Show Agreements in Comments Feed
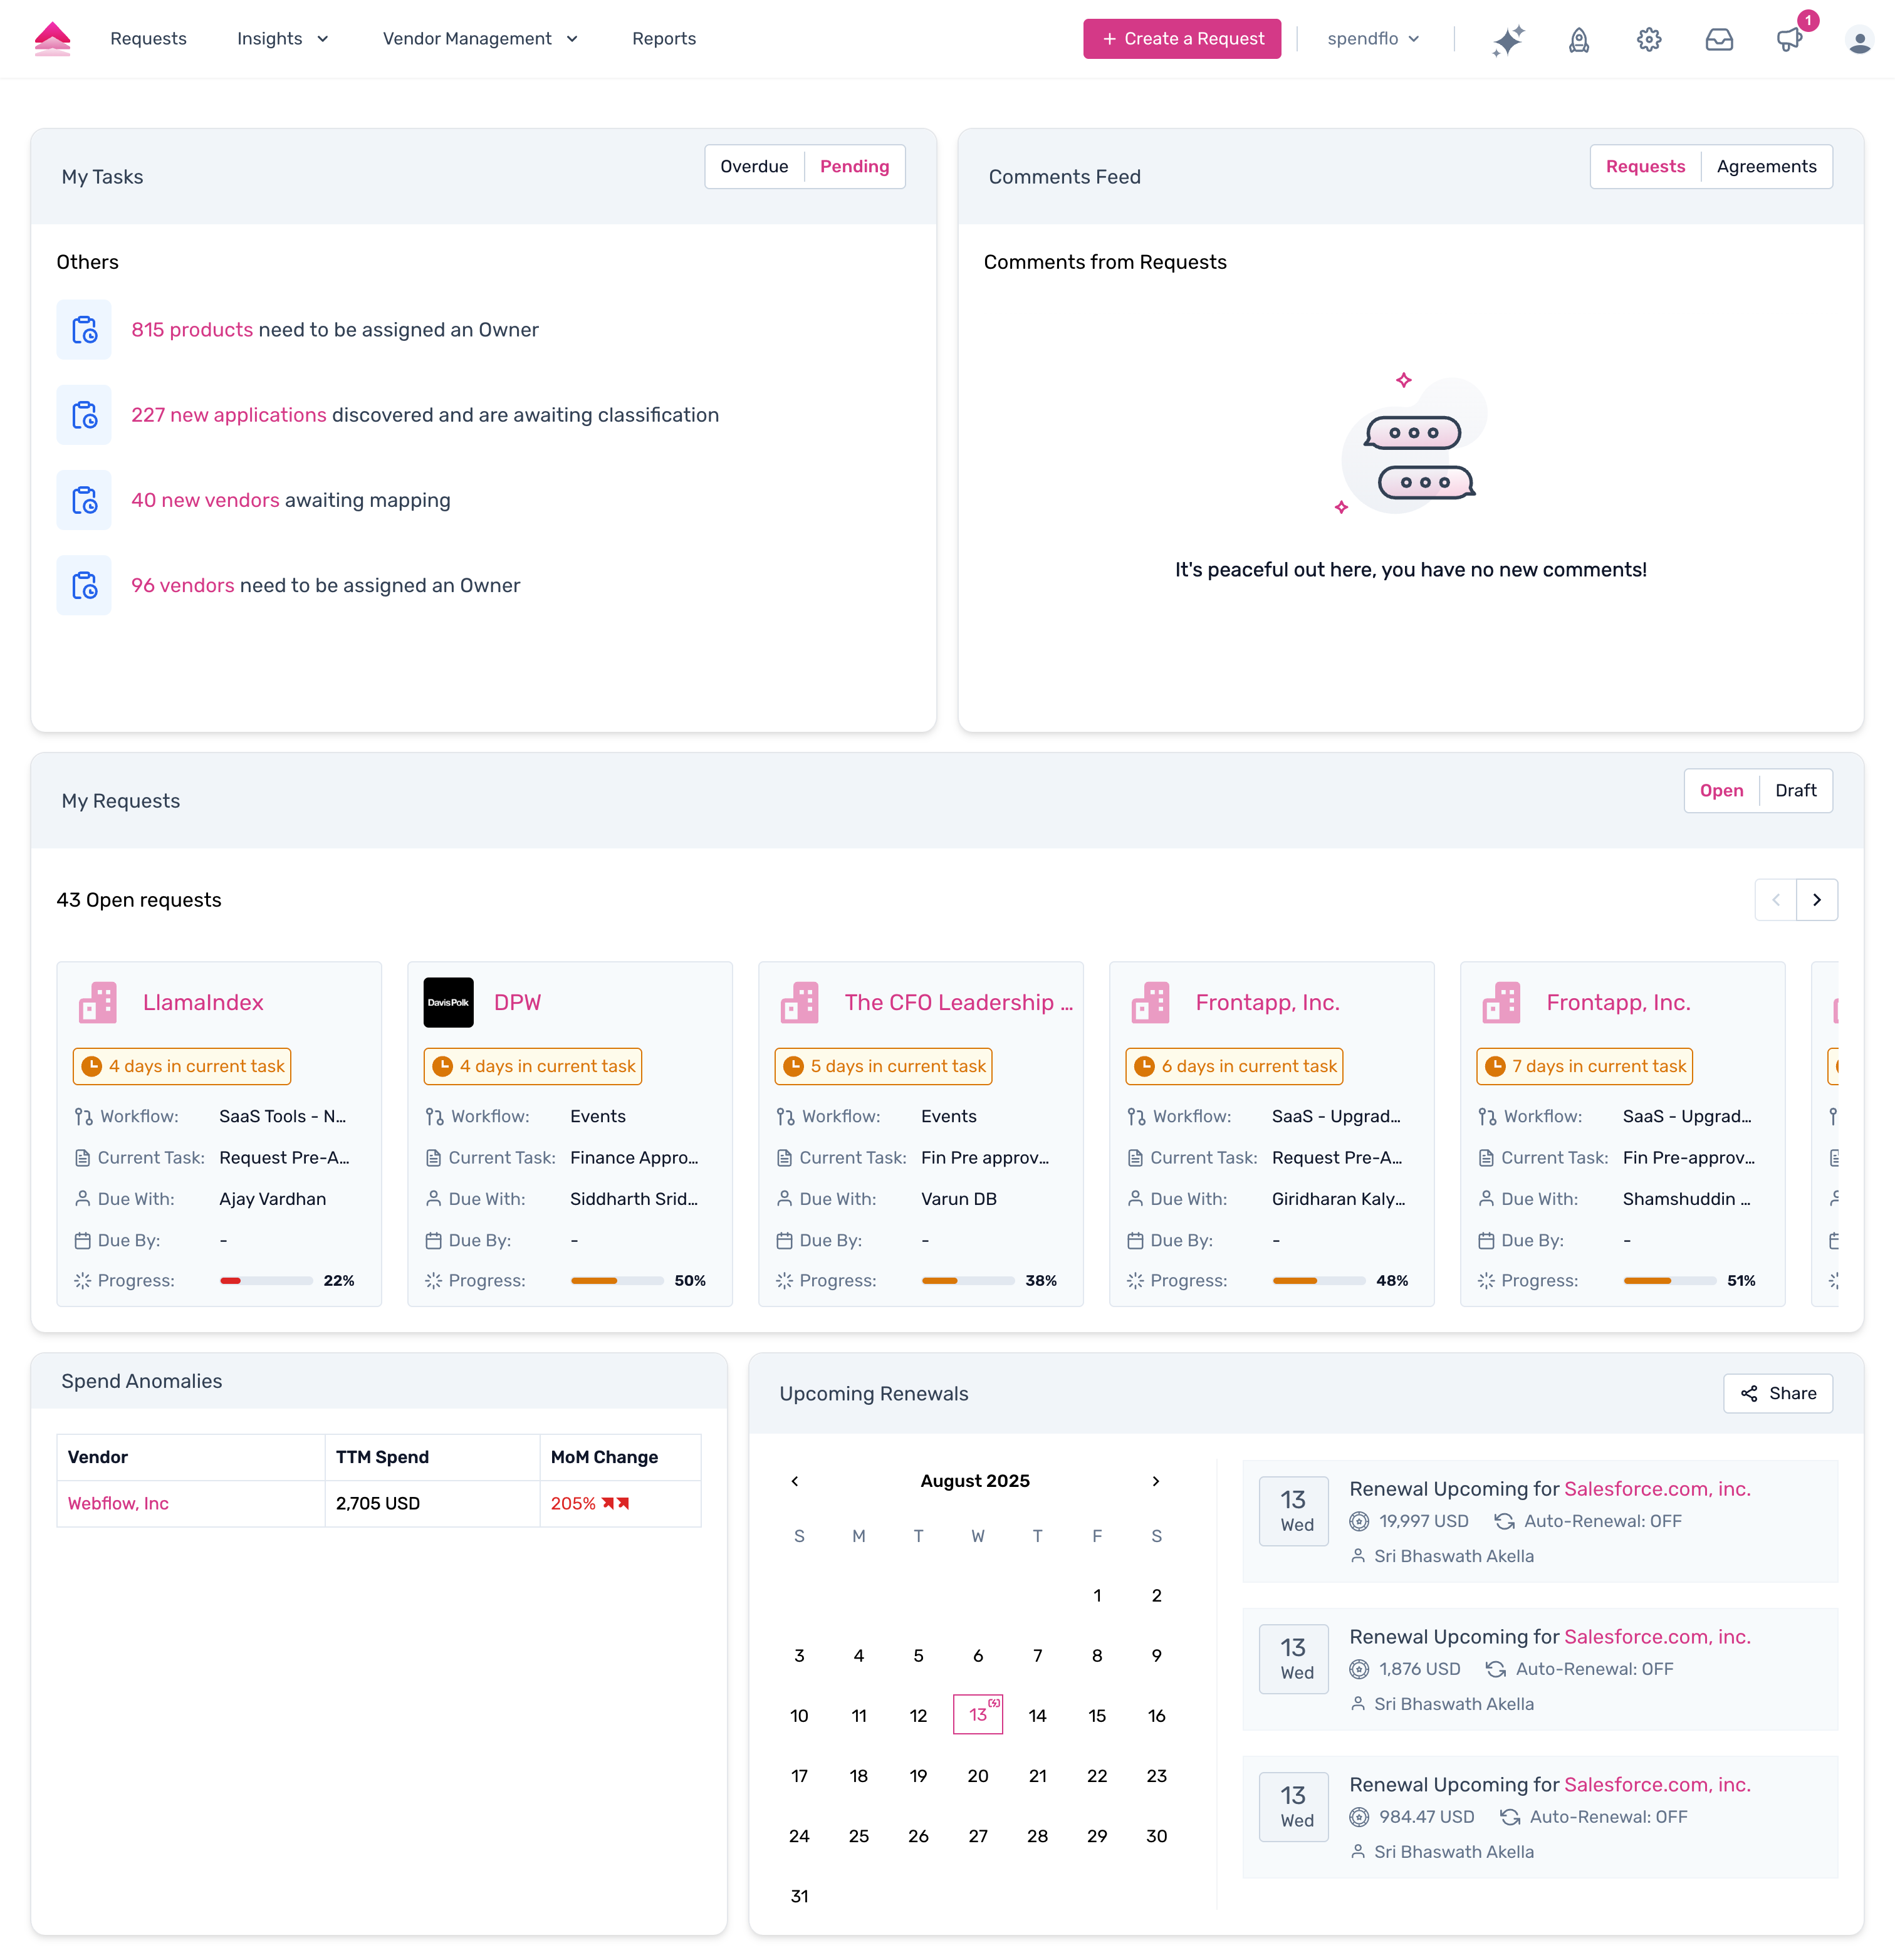Viewport: 1895px width, 1960px height. (x=1767, y=167)
